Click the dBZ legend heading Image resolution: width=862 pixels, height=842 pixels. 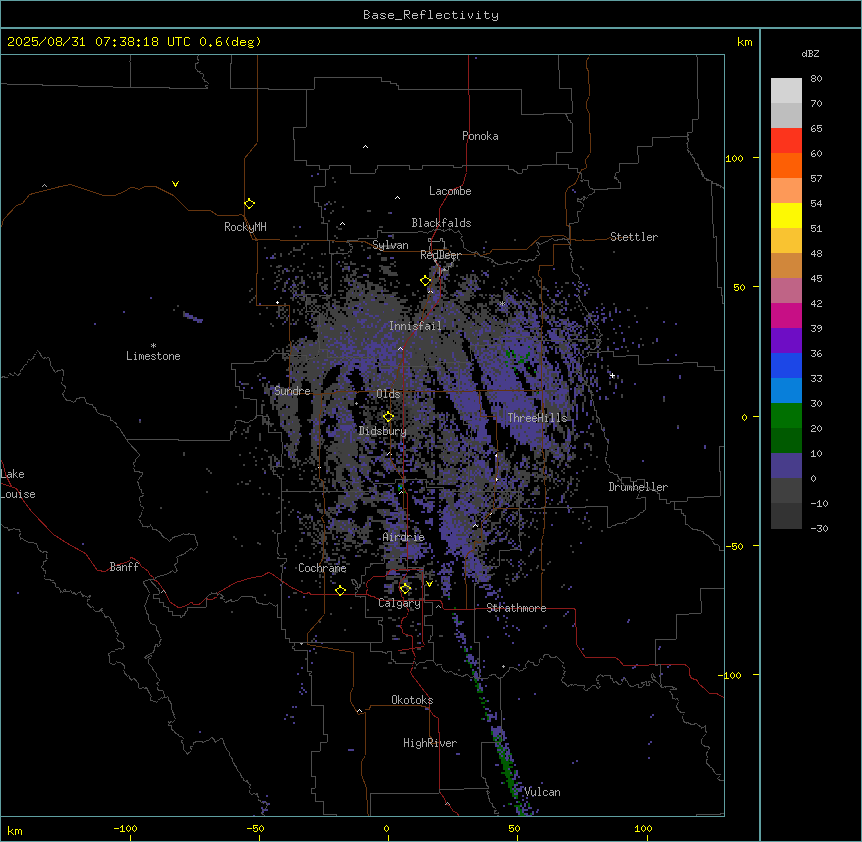coord(810,54)
